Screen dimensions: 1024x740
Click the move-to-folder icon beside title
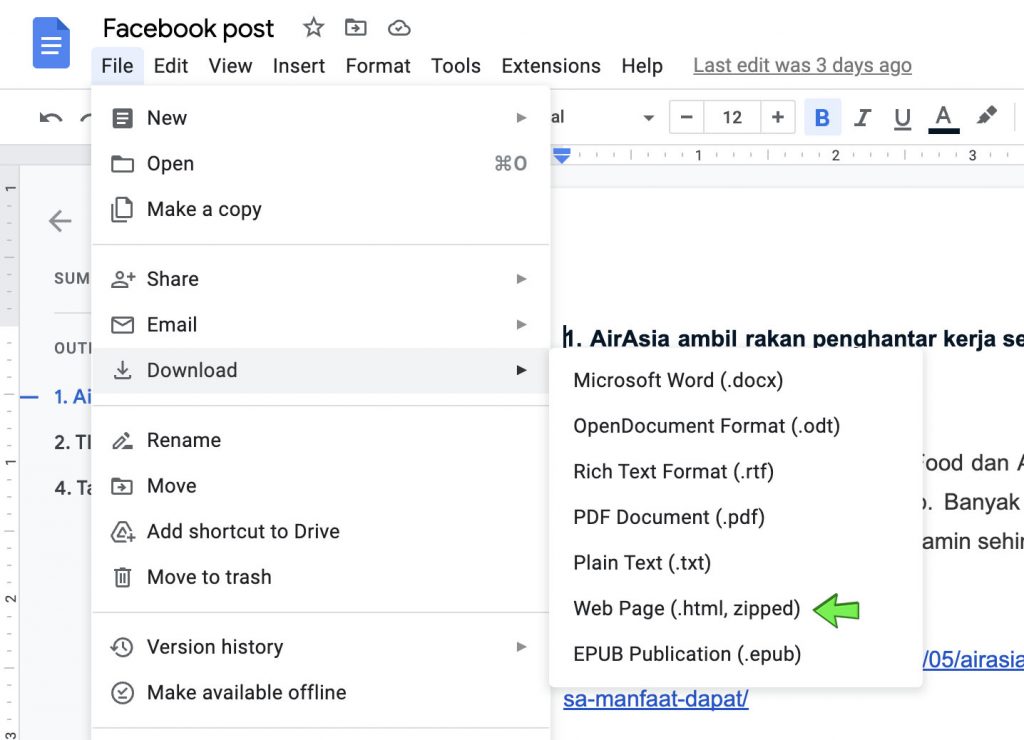pos(355,27)
